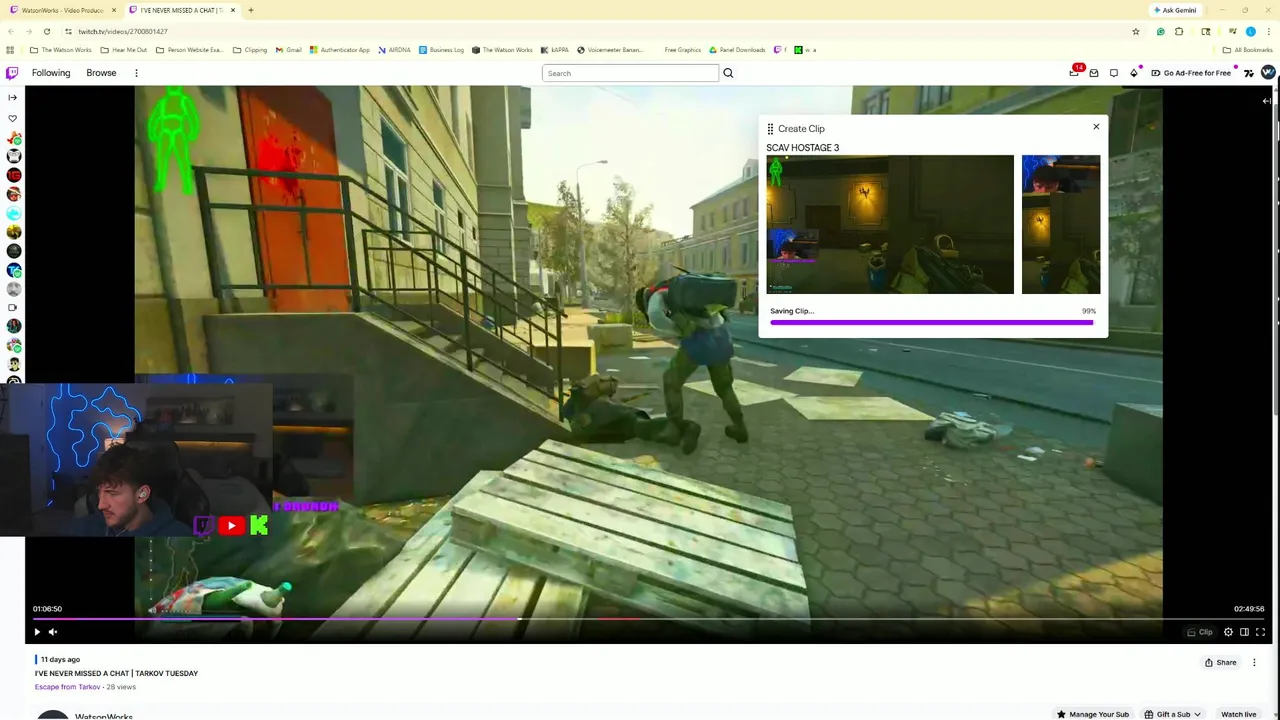The width and height of the screenshot is (1280, 720).
Task: Open the Get Bits diamond icon
Action: tap(1134, 73)
